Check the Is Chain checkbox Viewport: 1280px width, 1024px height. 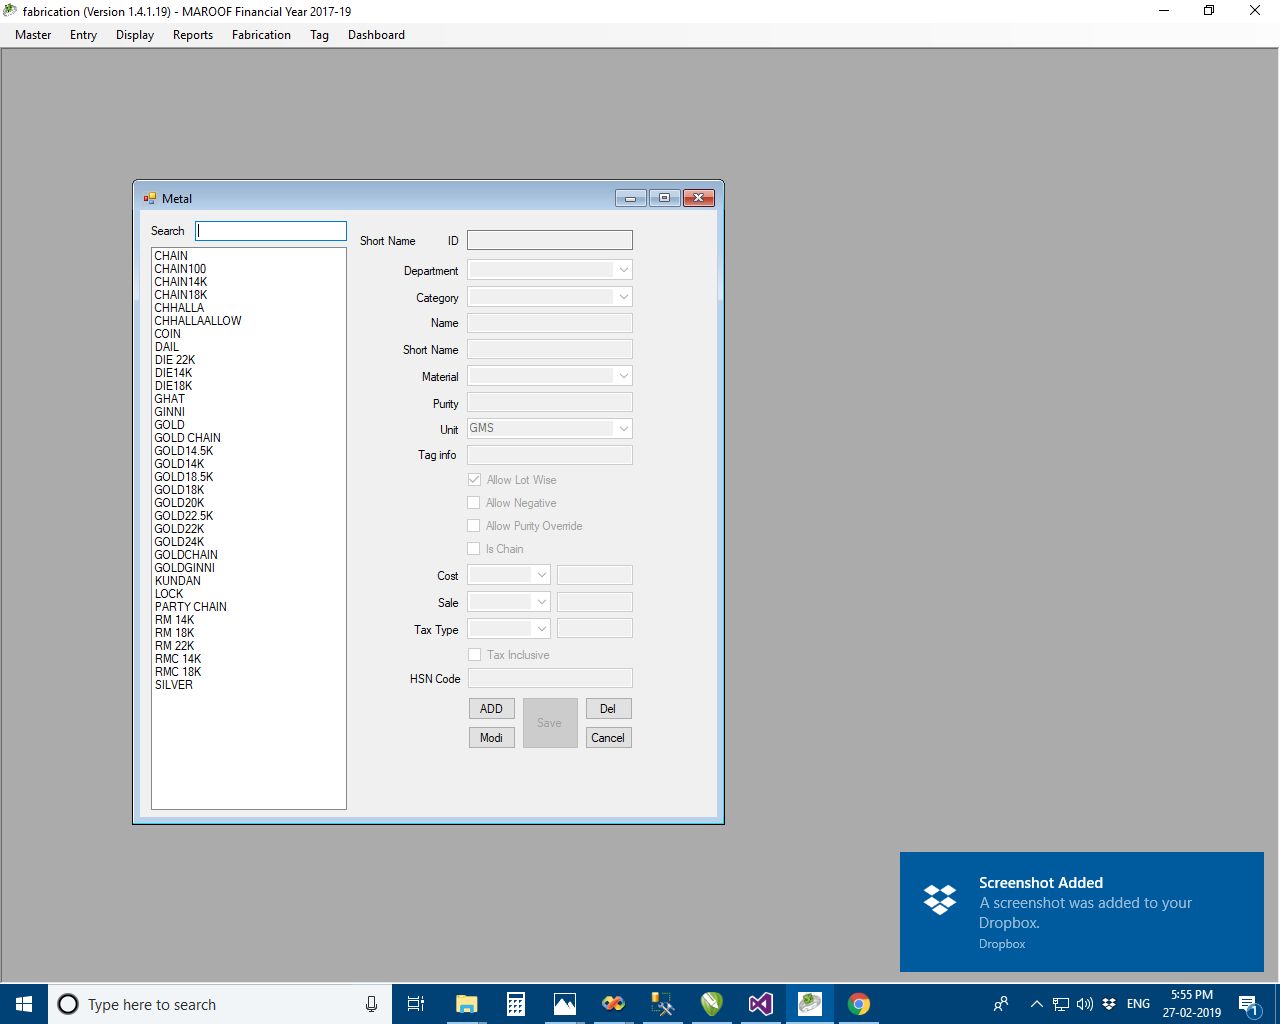coord(475,549)
